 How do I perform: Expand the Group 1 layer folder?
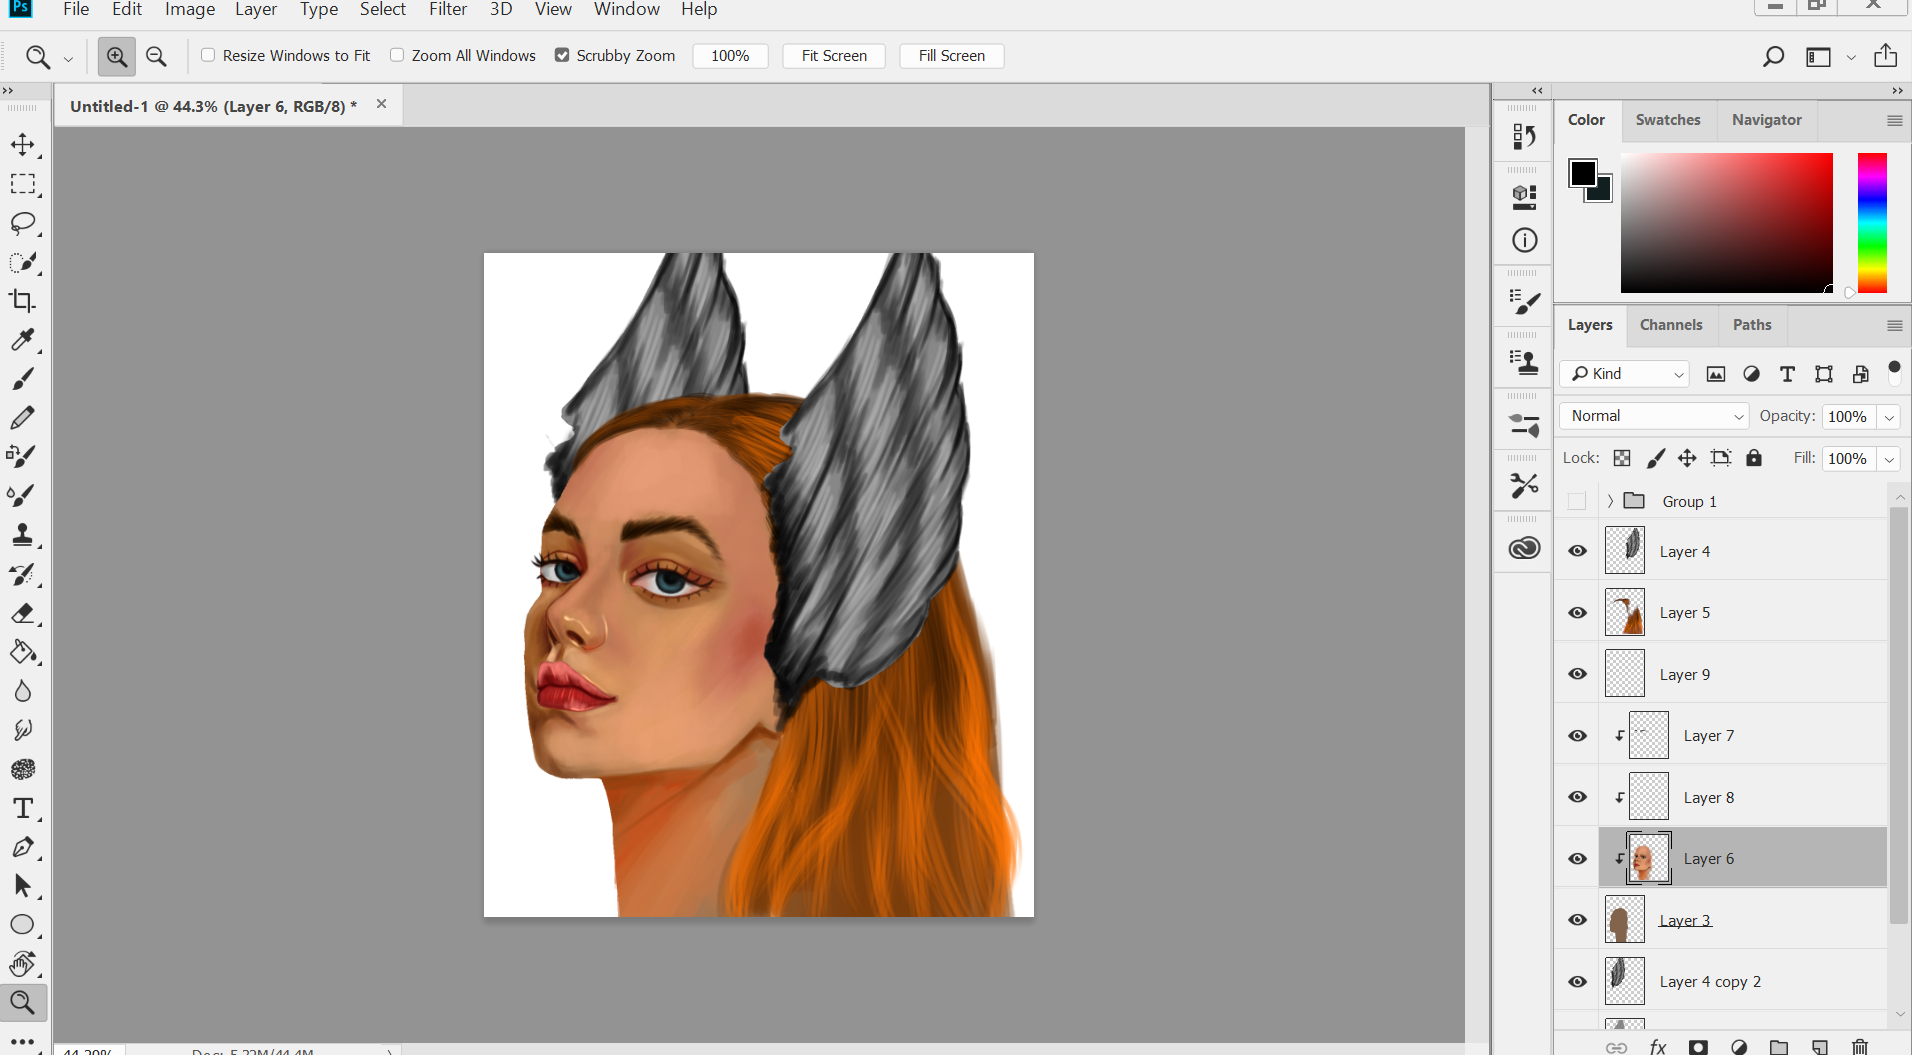pyautogui.click(x=1609, y=501)
